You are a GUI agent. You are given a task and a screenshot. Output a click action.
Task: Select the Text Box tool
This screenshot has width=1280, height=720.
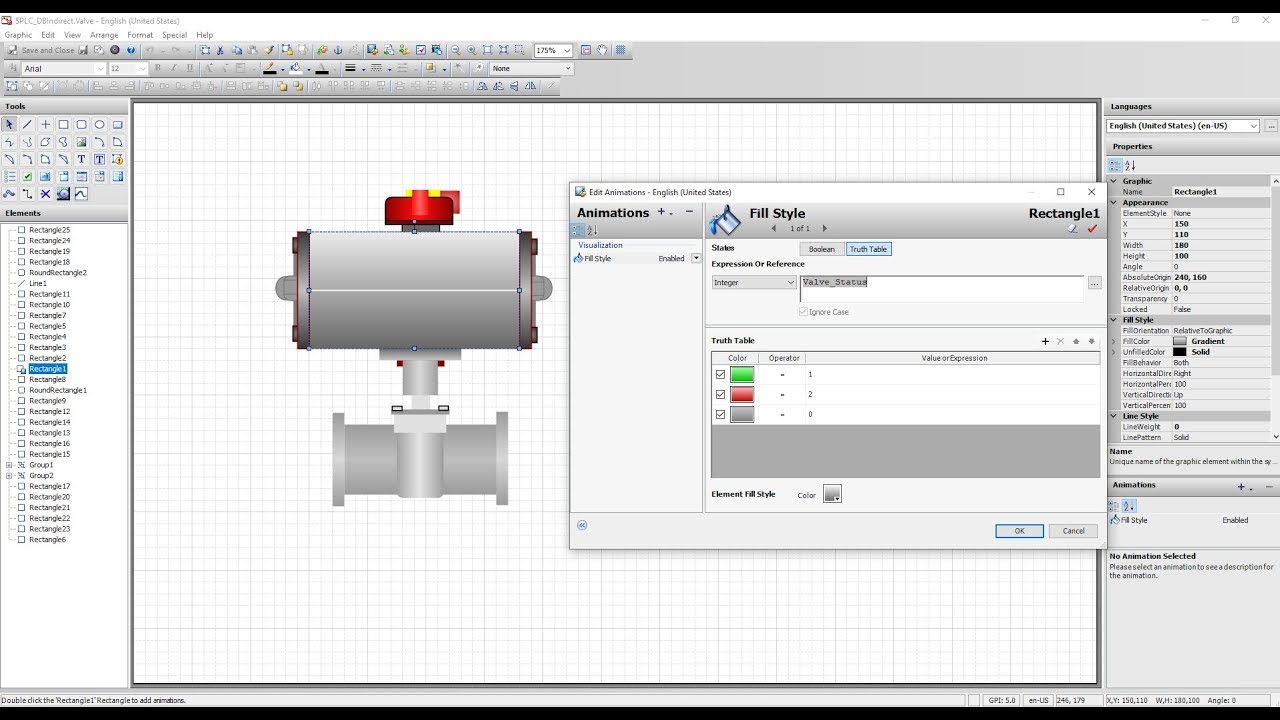[99, 159]
